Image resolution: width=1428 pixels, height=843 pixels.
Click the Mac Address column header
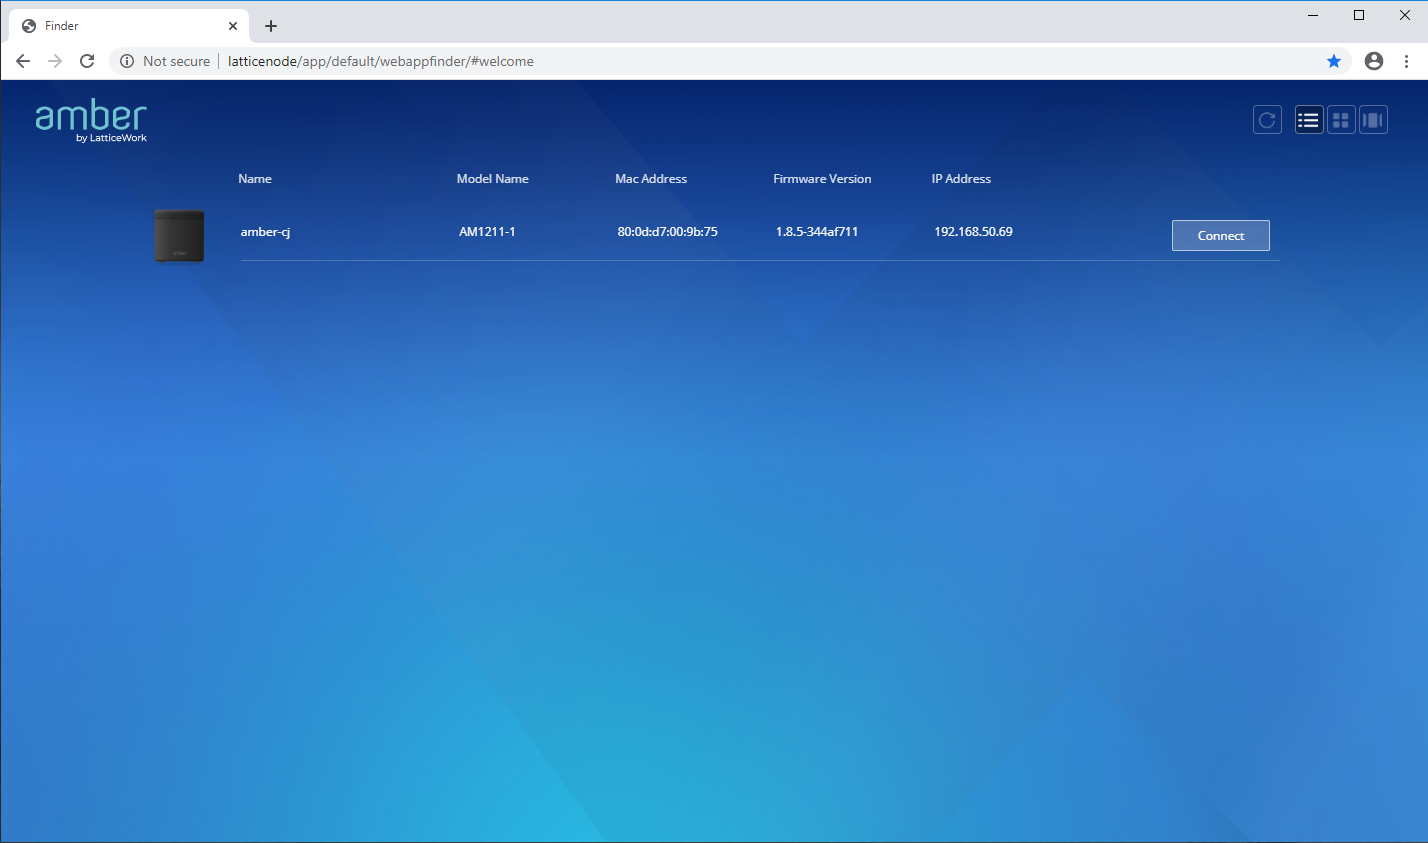[x=651, y=179]
